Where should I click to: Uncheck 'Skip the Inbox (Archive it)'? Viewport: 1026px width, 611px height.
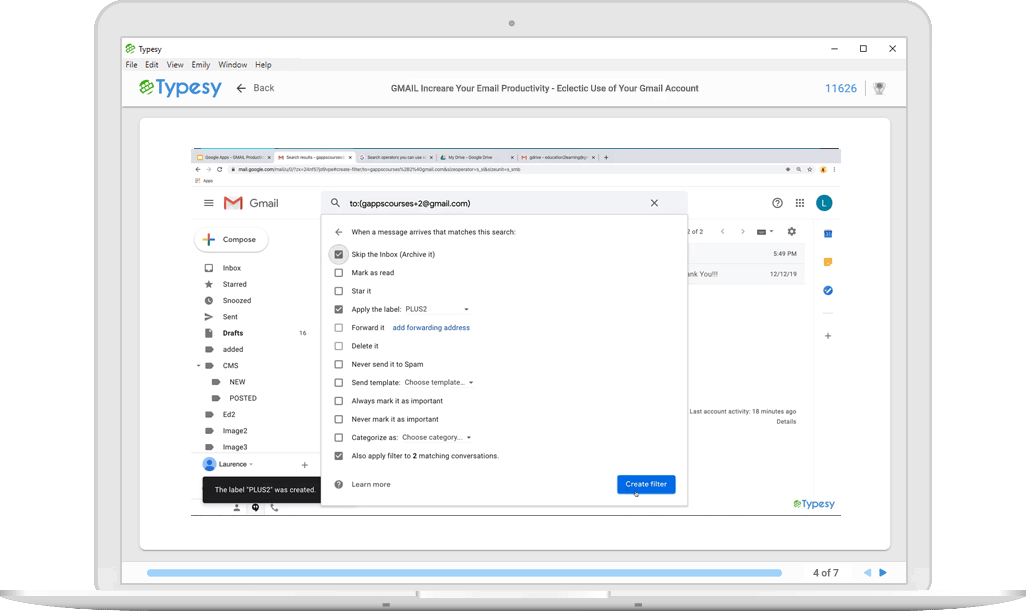338,254
